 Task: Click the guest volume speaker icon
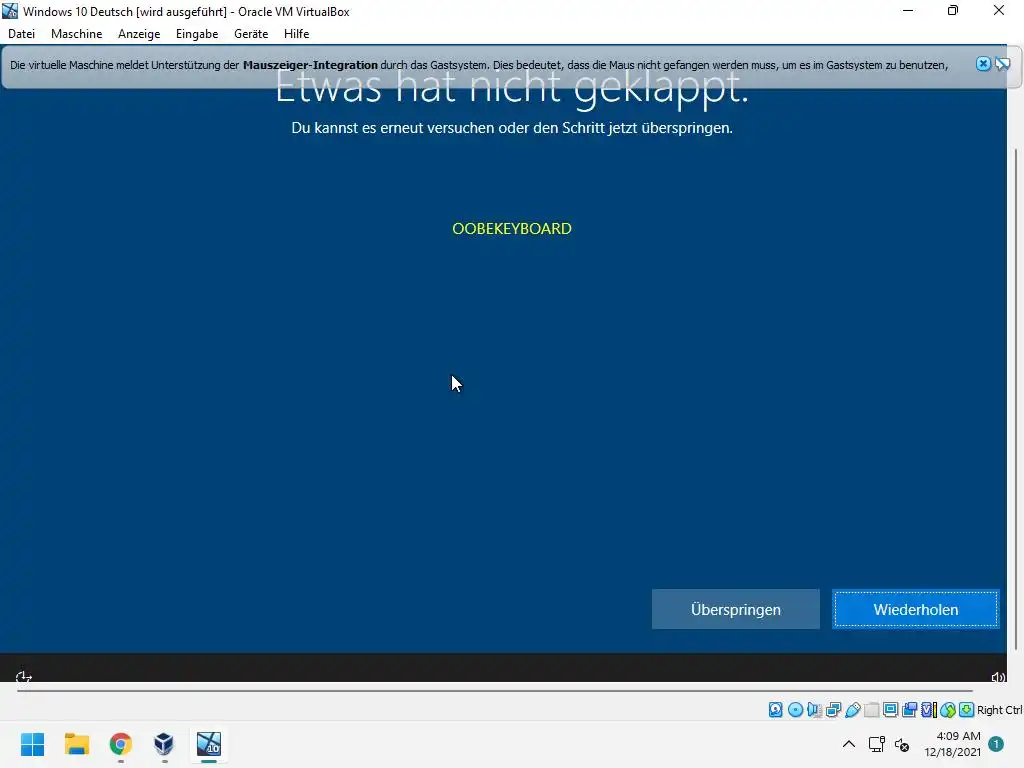pos(998,677)
